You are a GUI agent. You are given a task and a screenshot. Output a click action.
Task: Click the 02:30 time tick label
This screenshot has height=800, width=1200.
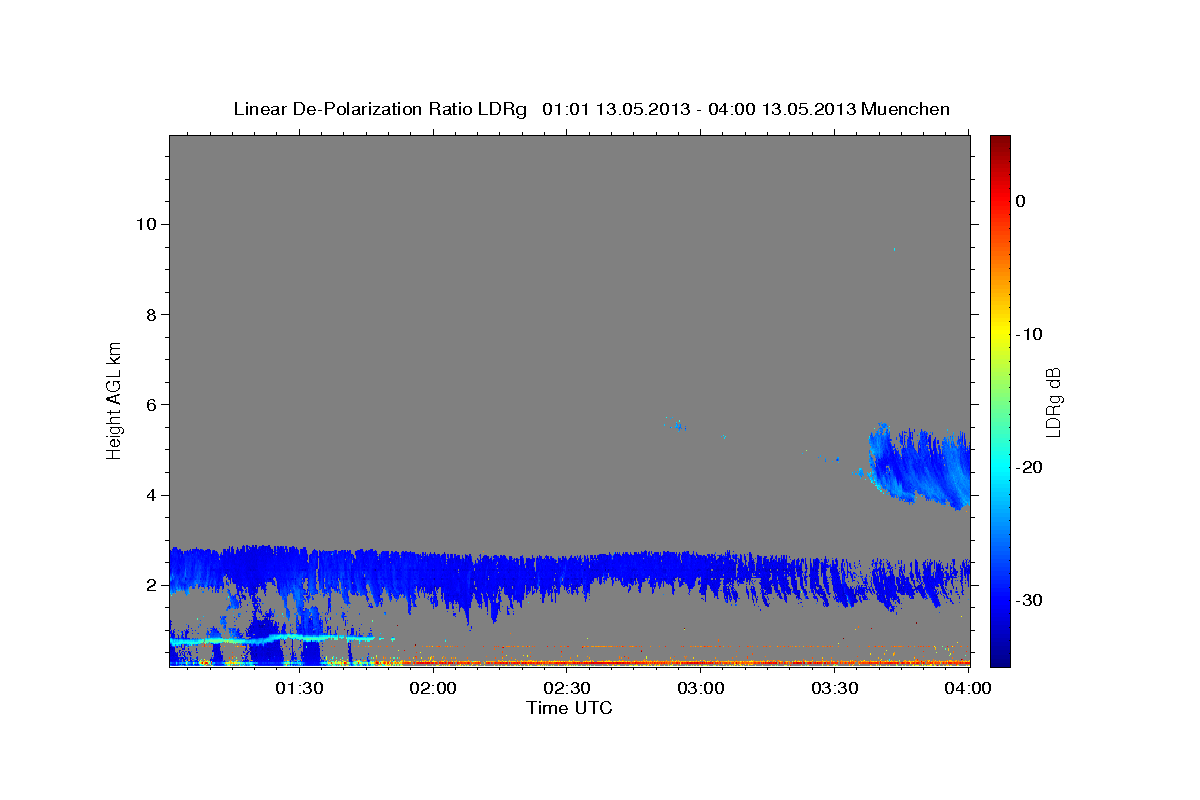[x=567, y=688]
